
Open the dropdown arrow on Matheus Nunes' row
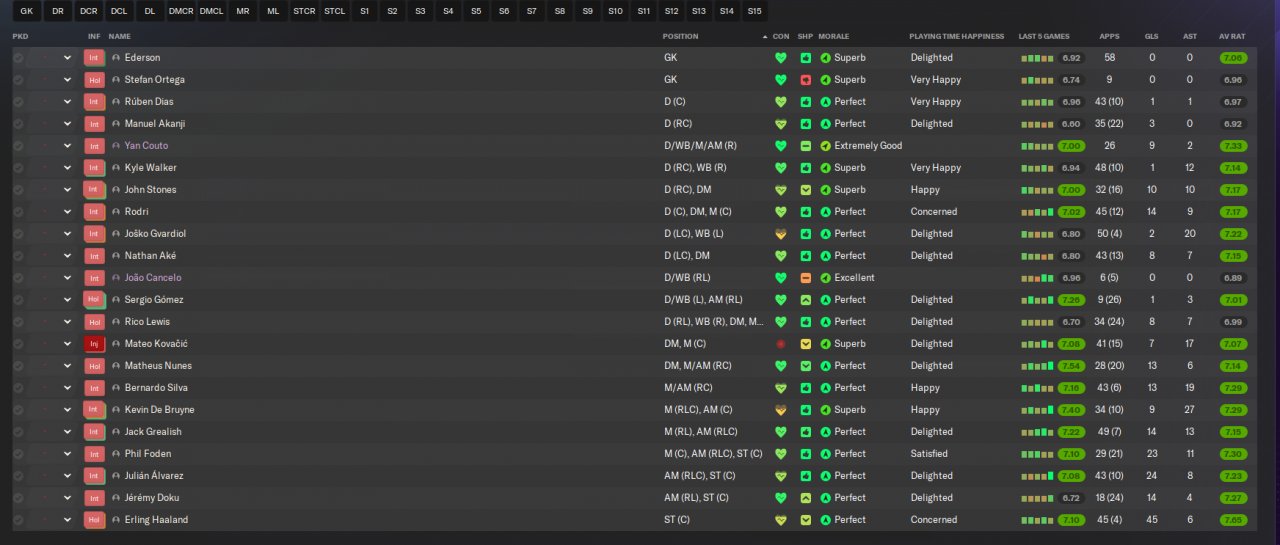click(68, 366)
